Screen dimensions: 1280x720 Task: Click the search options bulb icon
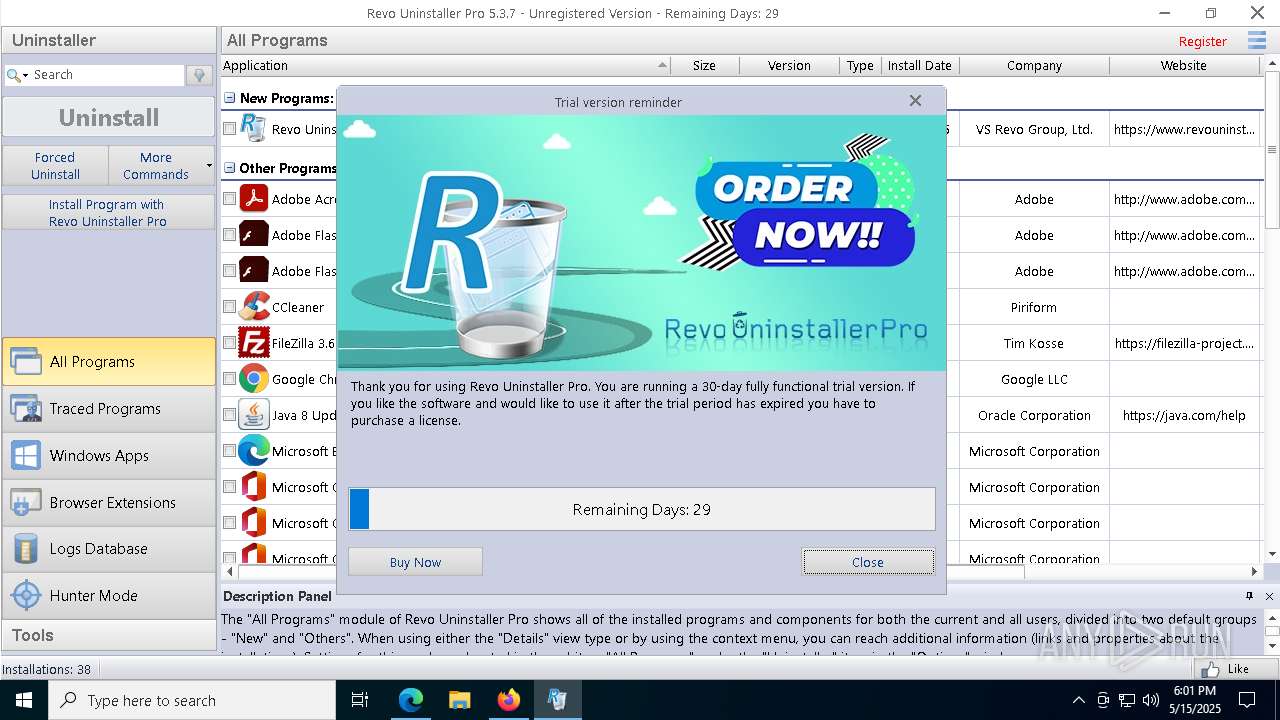(199, 75)
